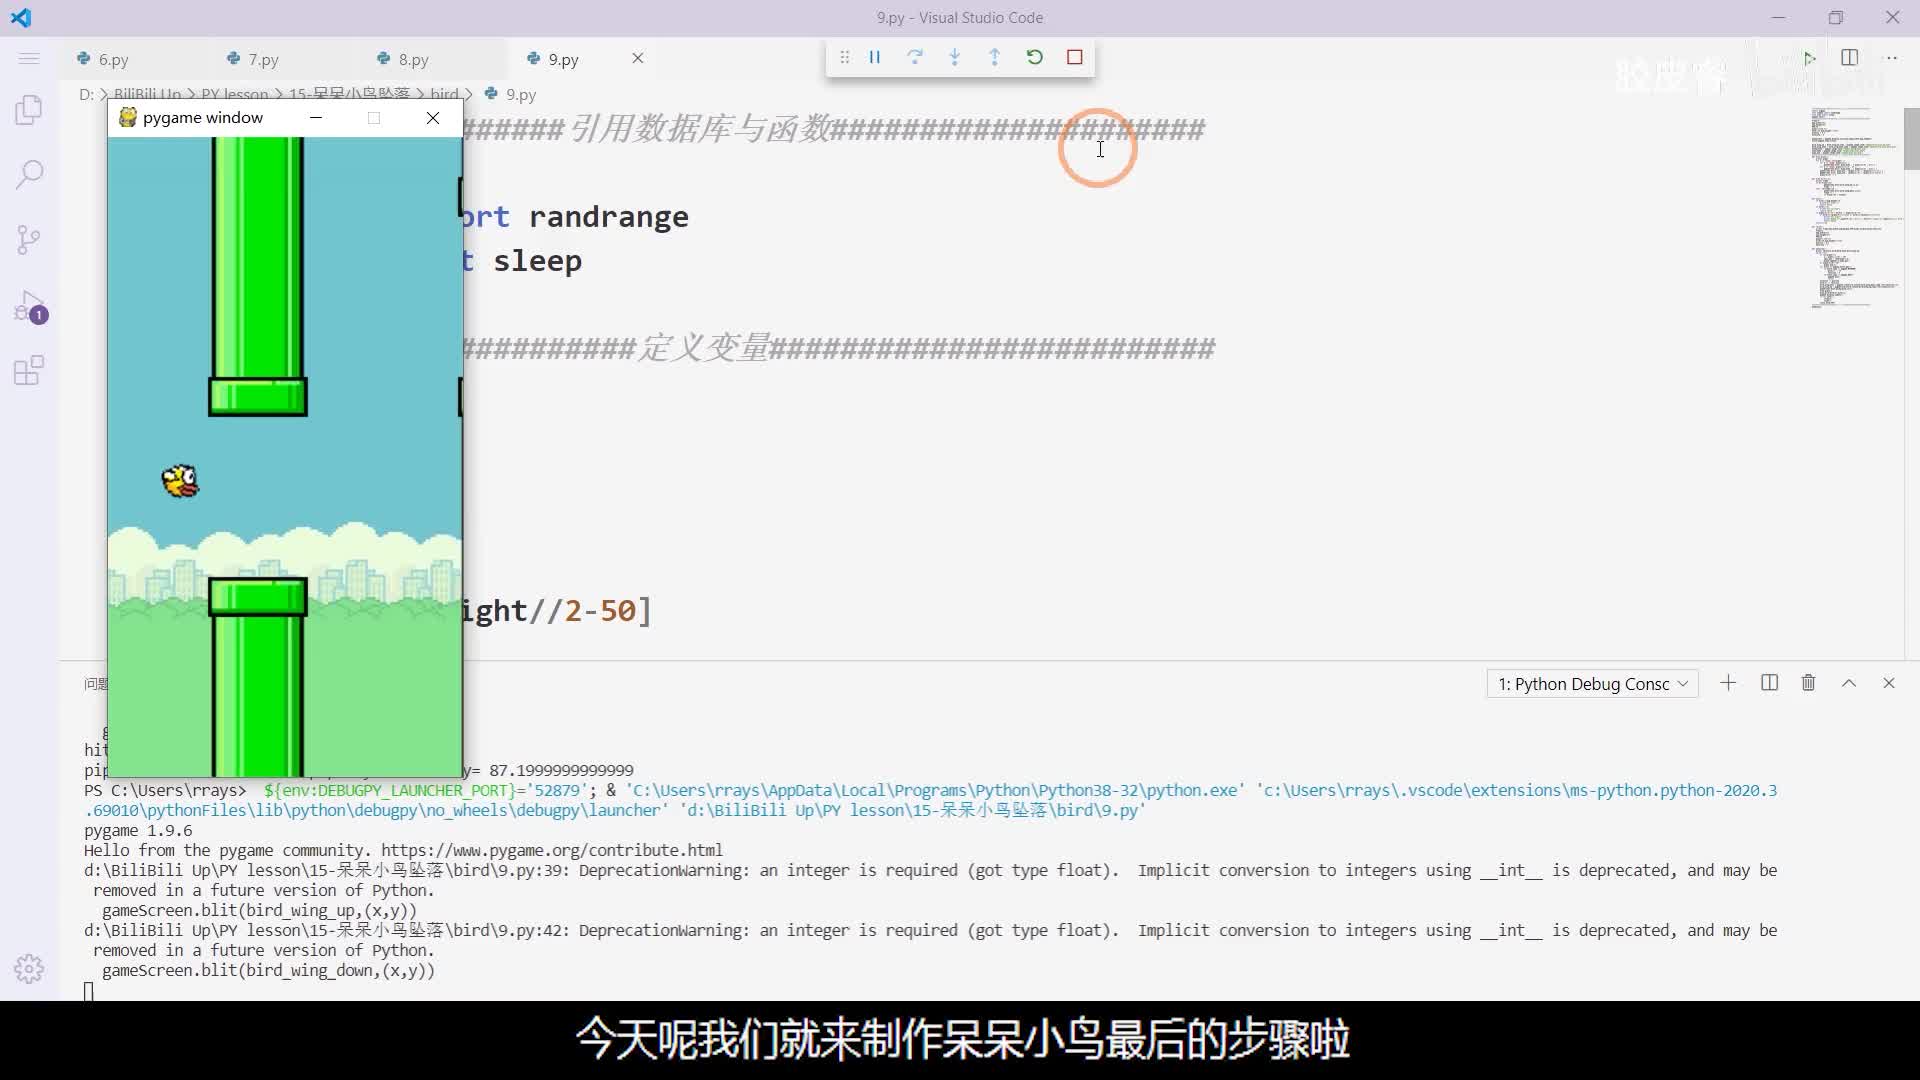Minimize the Visual Studio Code window
Image resolution: width=1920 pixels, height=1080 pixels.
point(1778,18)
